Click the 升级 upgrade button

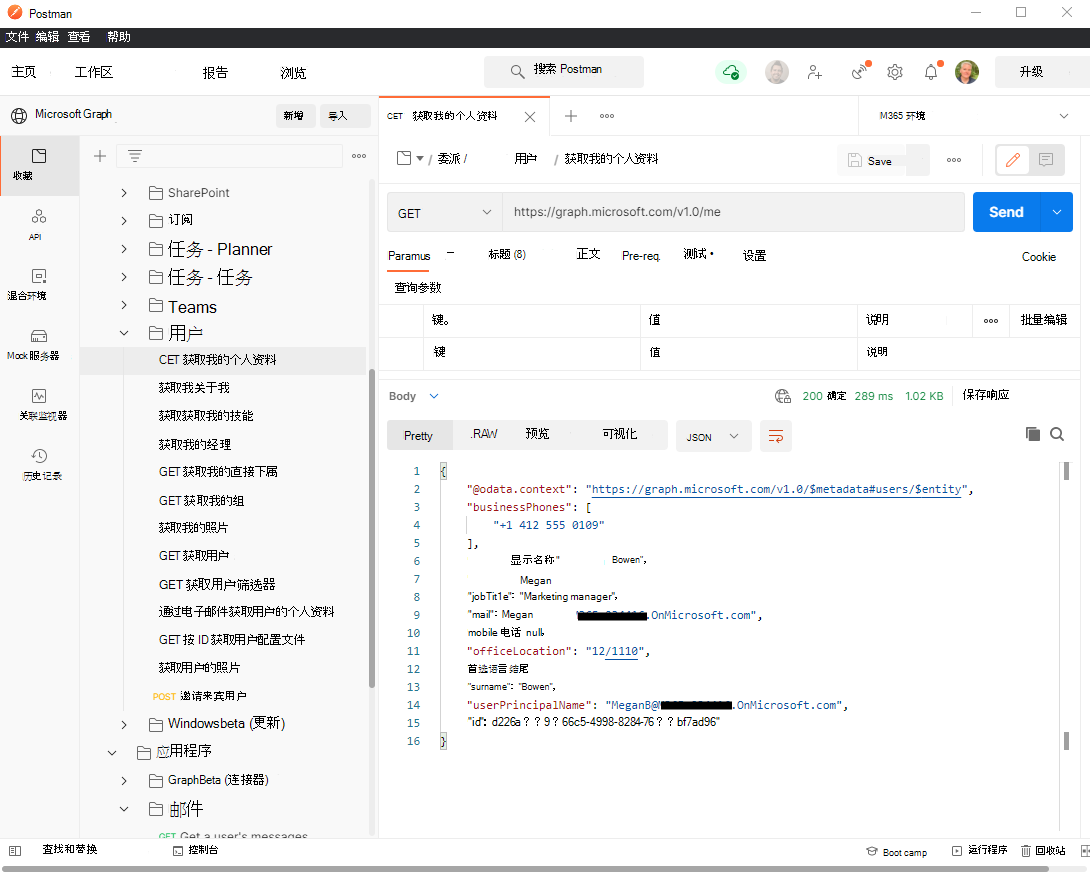pyautogui.click(x=1032, y=72)
